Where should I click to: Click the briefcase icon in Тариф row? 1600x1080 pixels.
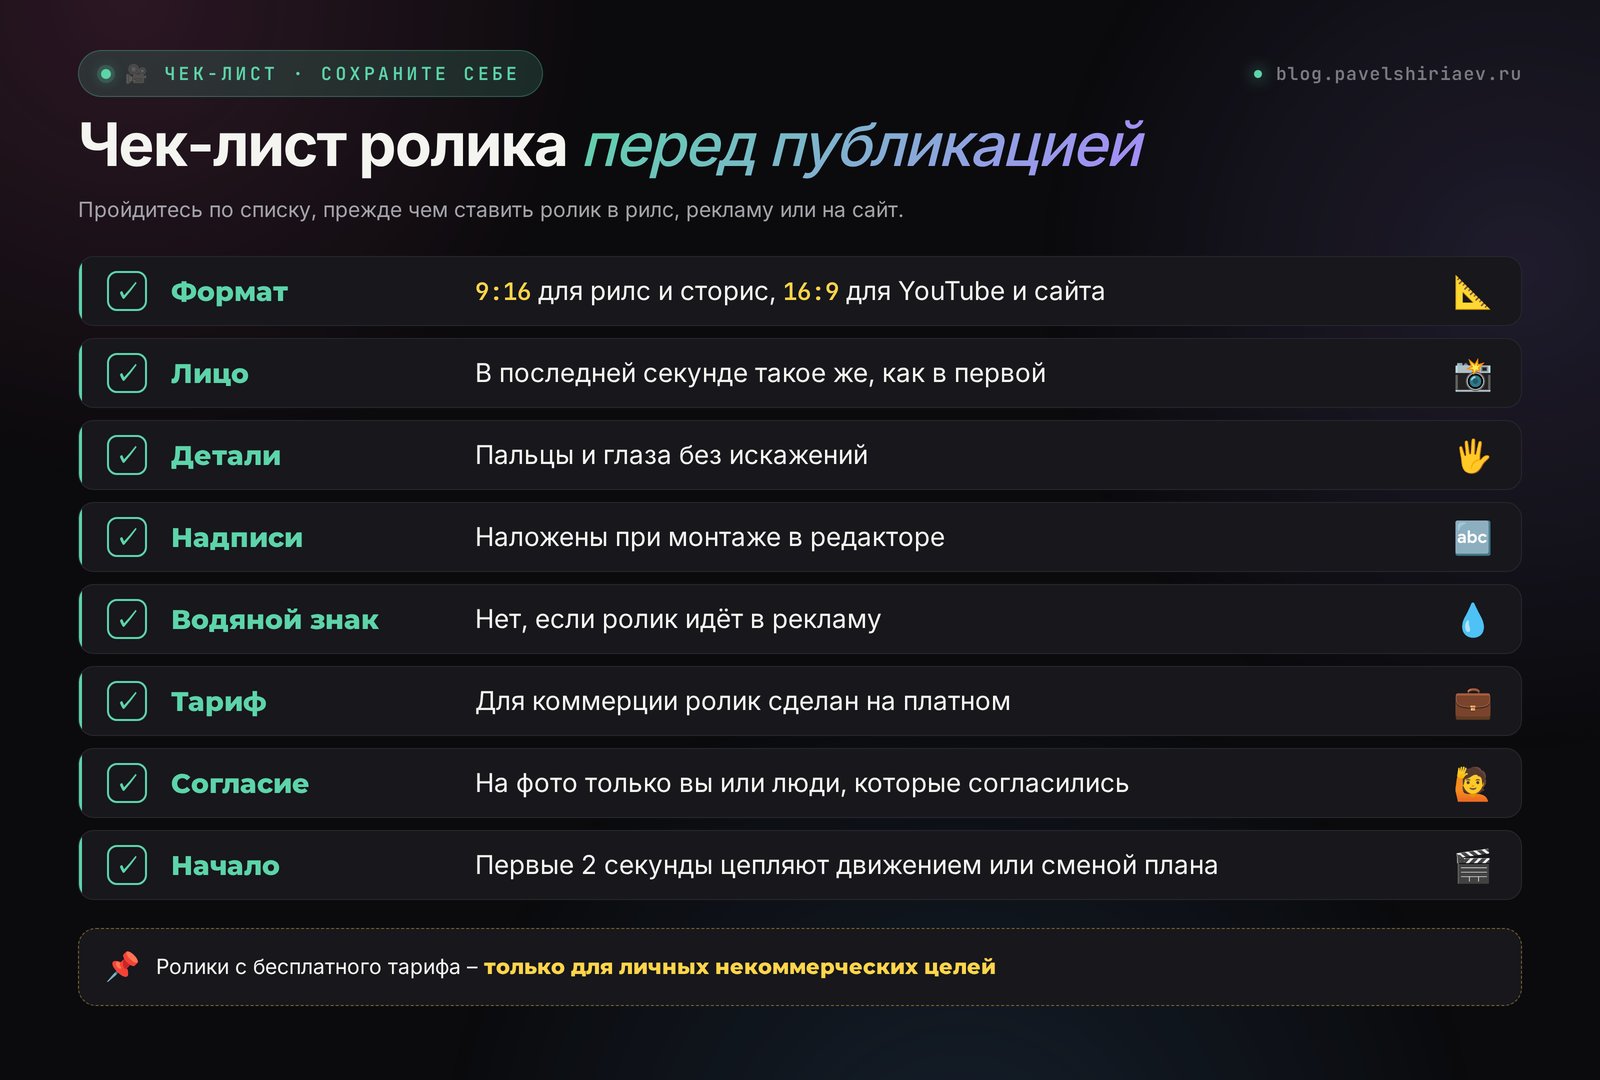click(1472, 702)
